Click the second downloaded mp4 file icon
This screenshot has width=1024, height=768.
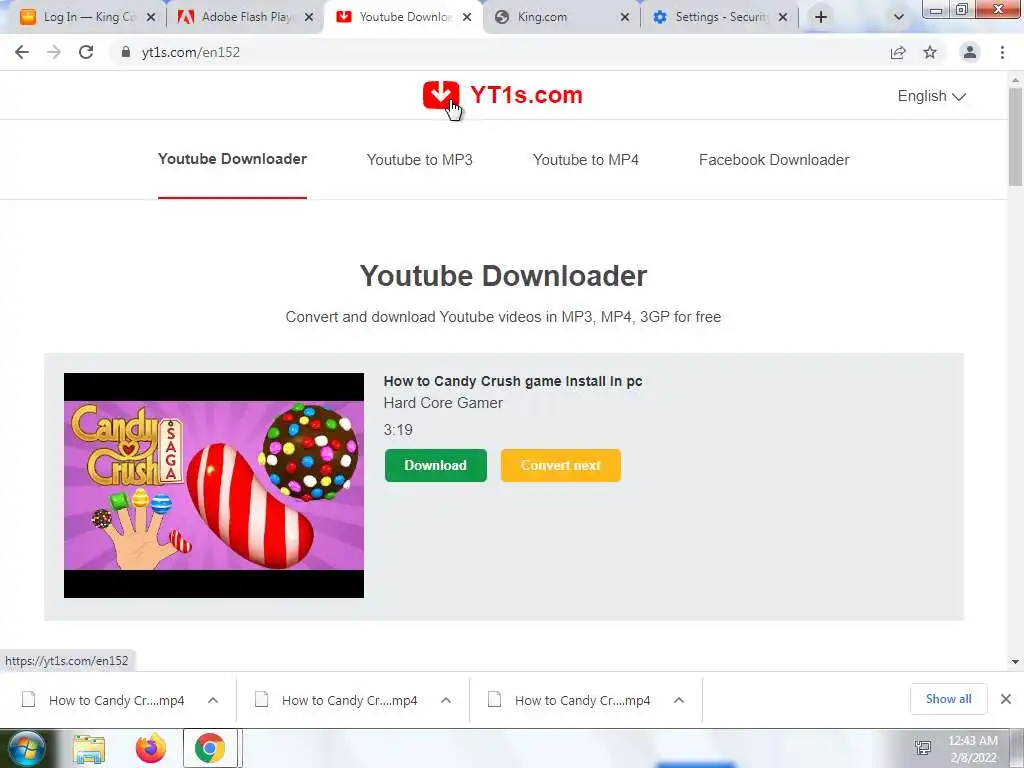(262, 700)
